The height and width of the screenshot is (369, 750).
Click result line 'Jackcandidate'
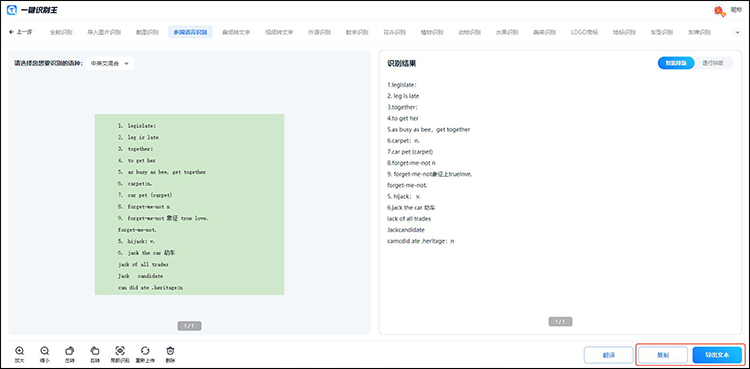pos(406,230)
